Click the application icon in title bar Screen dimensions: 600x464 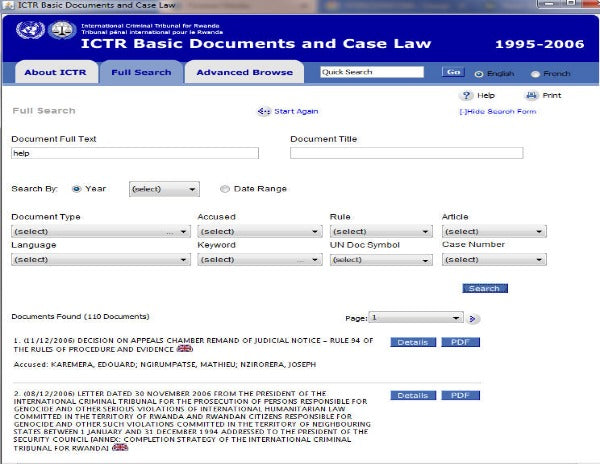pyautogui.click(x=8, y=7)
